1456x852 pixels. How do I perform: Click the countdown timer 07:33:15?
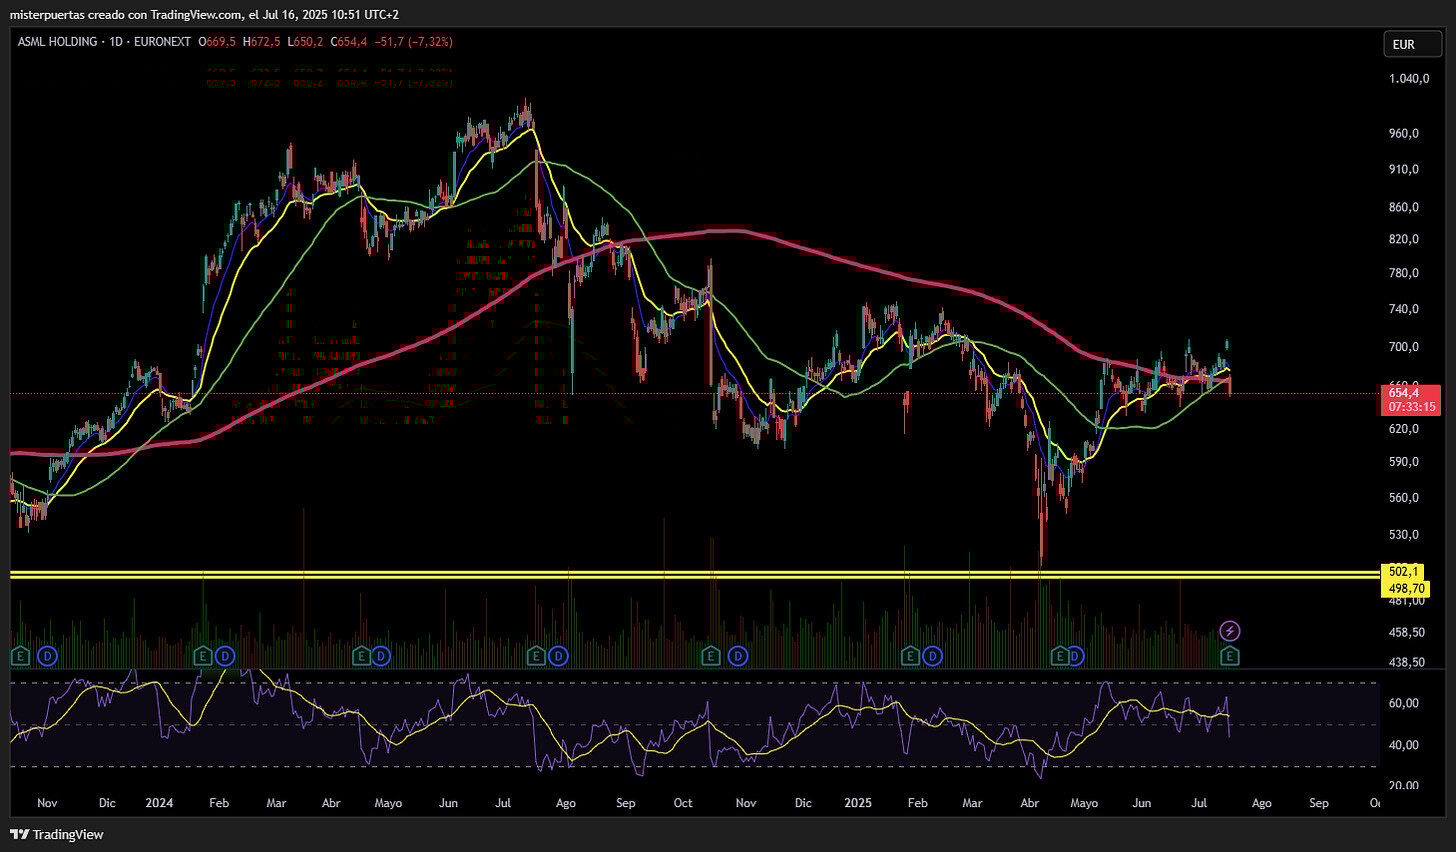pyautogui.click(x=1411, y=407)
